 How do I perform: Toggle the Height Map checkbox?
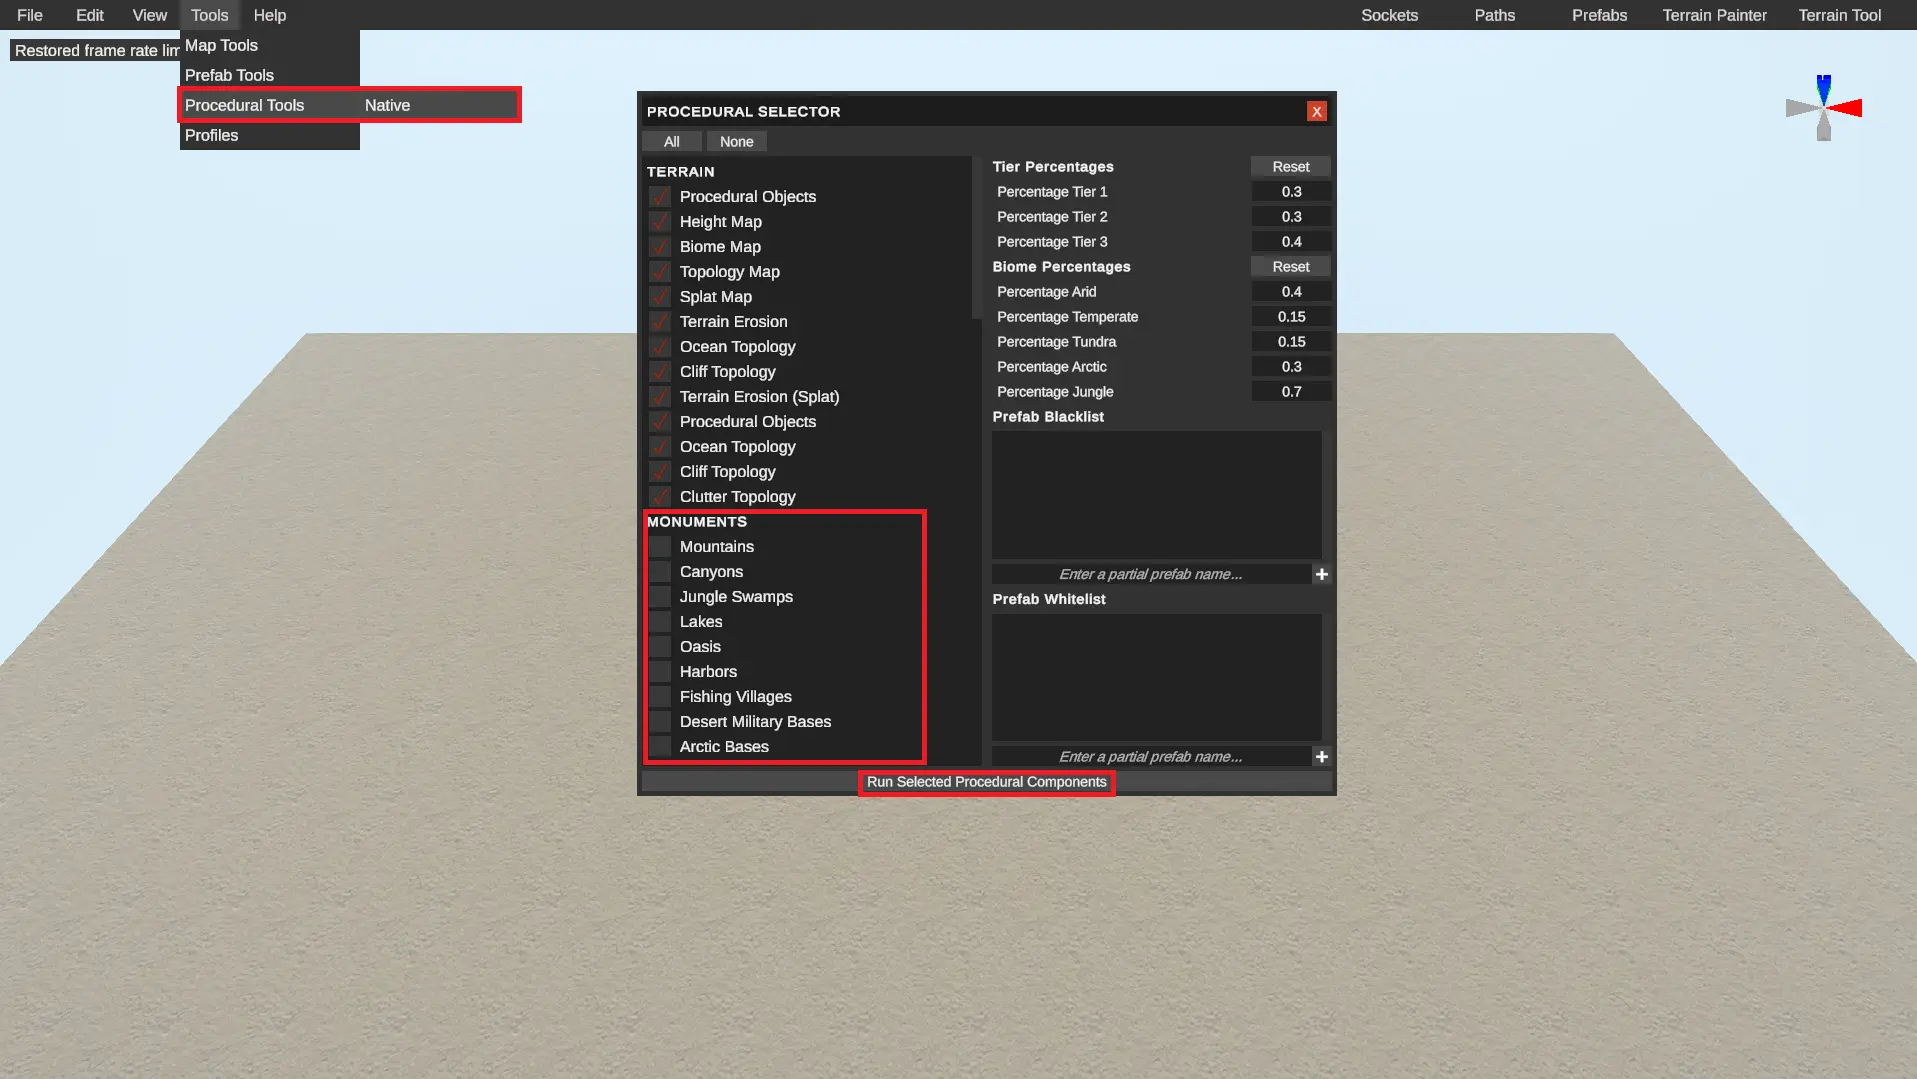click(x=660, y=222)
